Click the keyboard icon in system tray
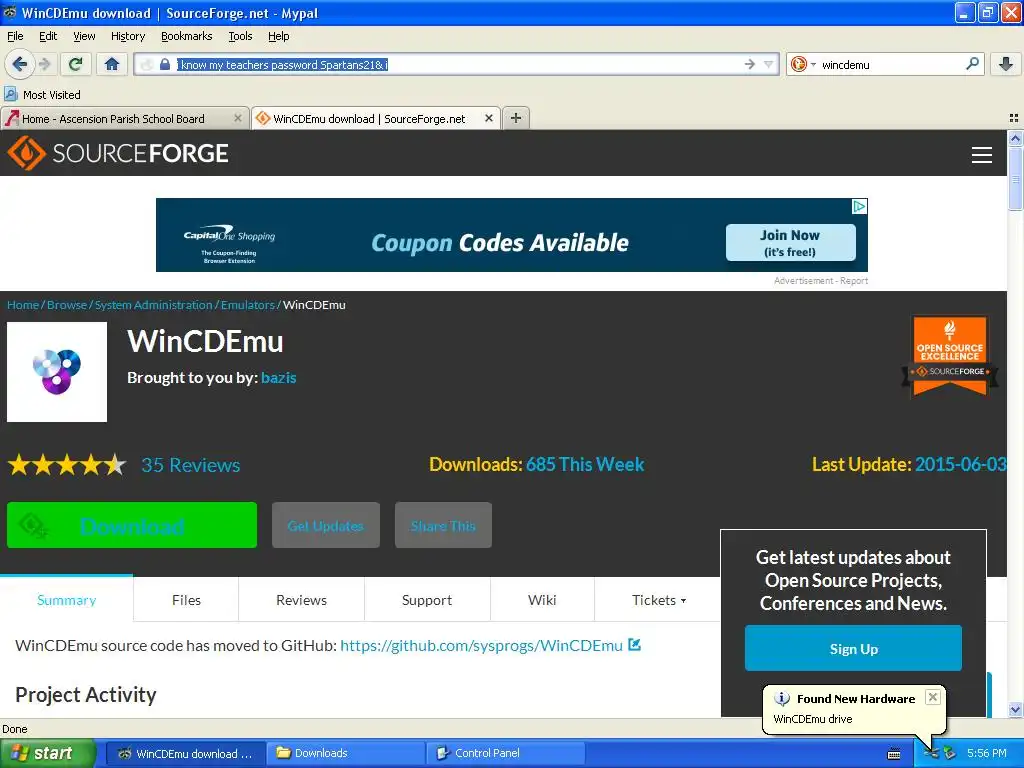This screenshot has height=768, width=1024. pyautogui.click(x=894, y=754)
